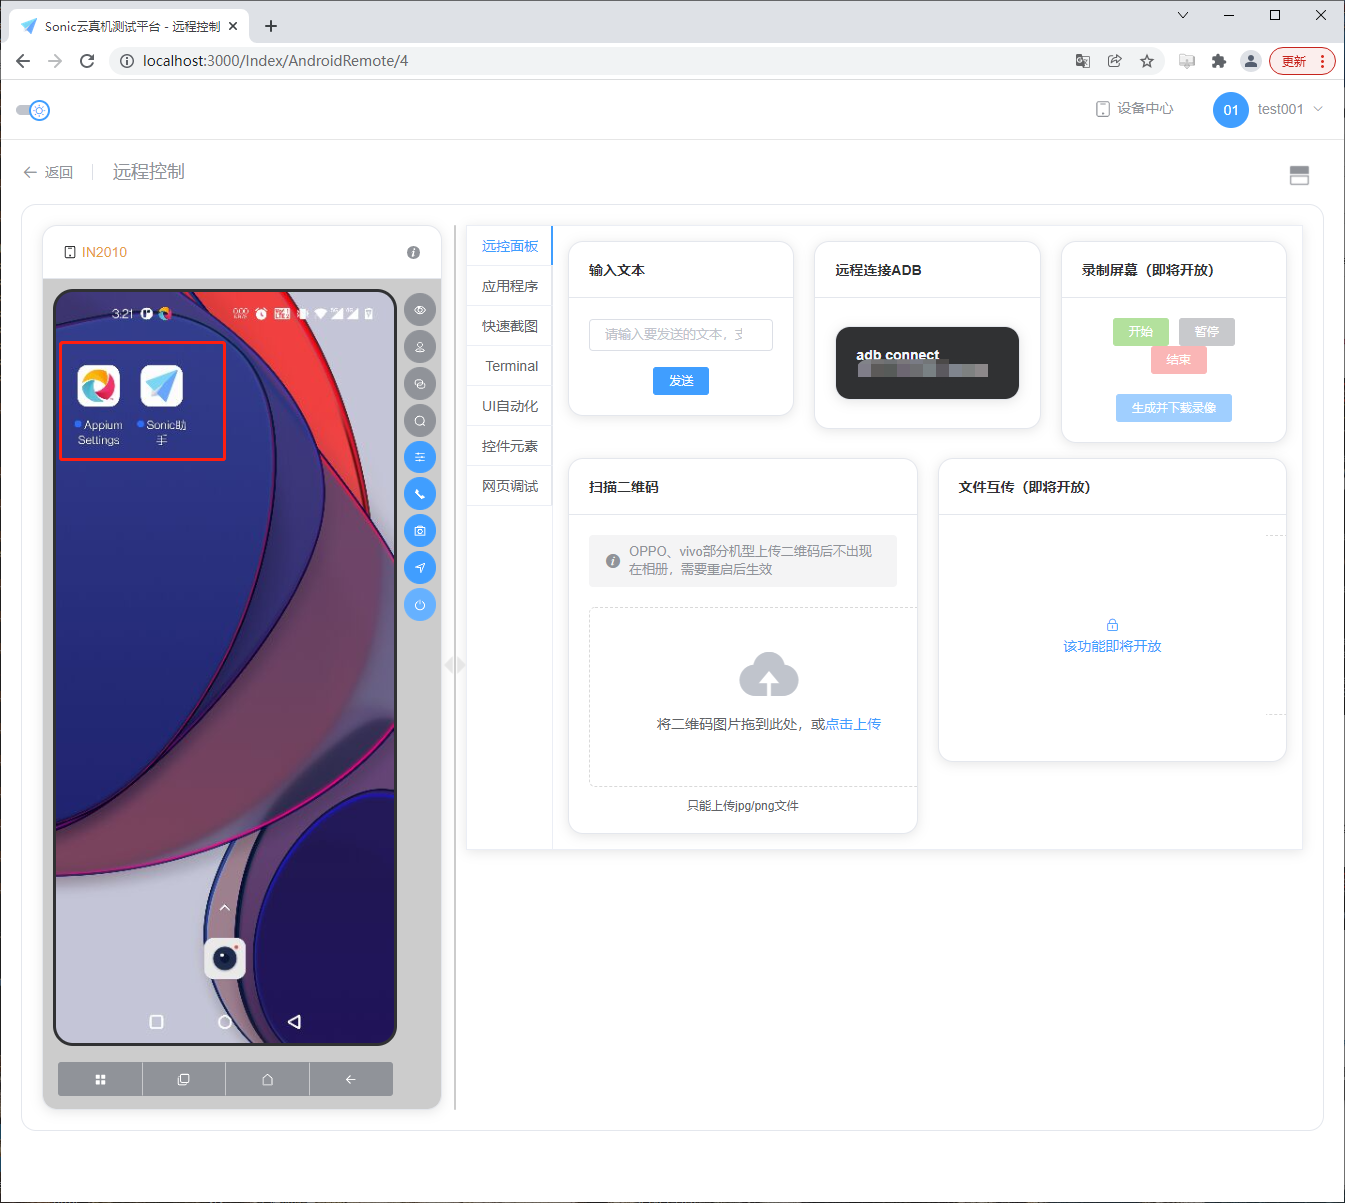Tap the phone's square recents navigation key
Viewport: 1345px width, 1203px height.
[x=156, y=1022]
